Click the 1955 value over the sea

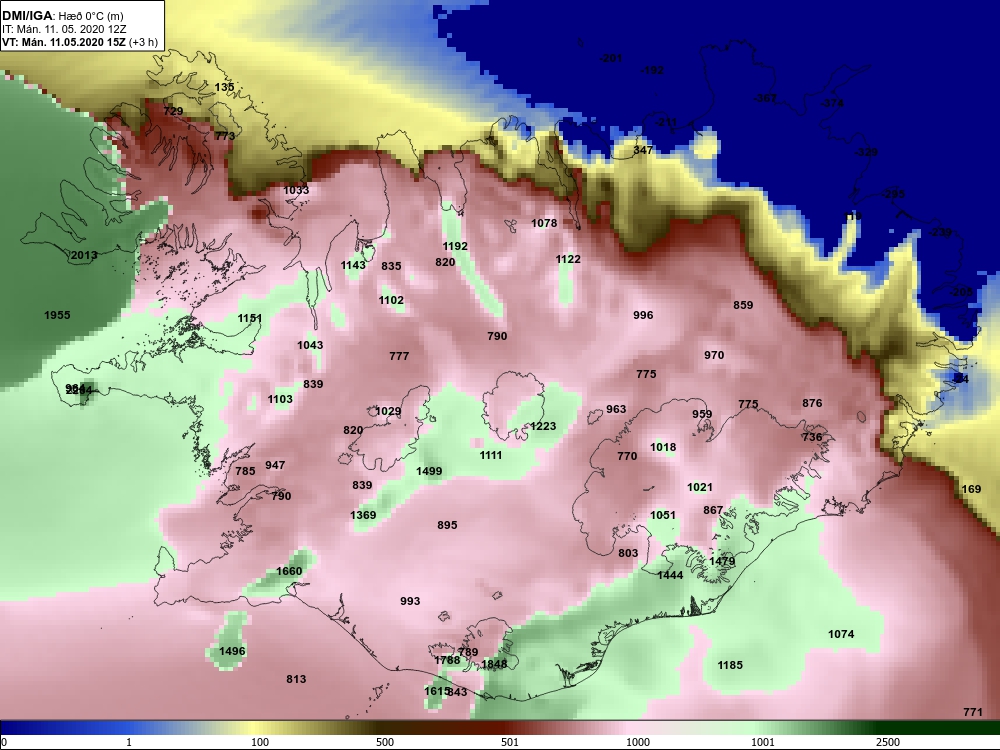click(57, 315)
